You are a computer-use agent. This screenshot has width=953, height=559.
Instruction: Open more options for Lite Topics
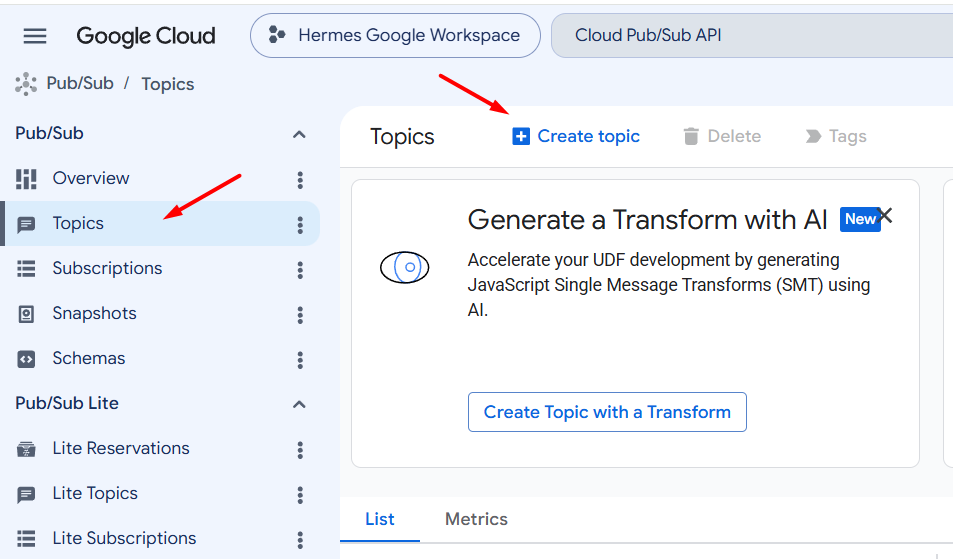tap(300, 495)
